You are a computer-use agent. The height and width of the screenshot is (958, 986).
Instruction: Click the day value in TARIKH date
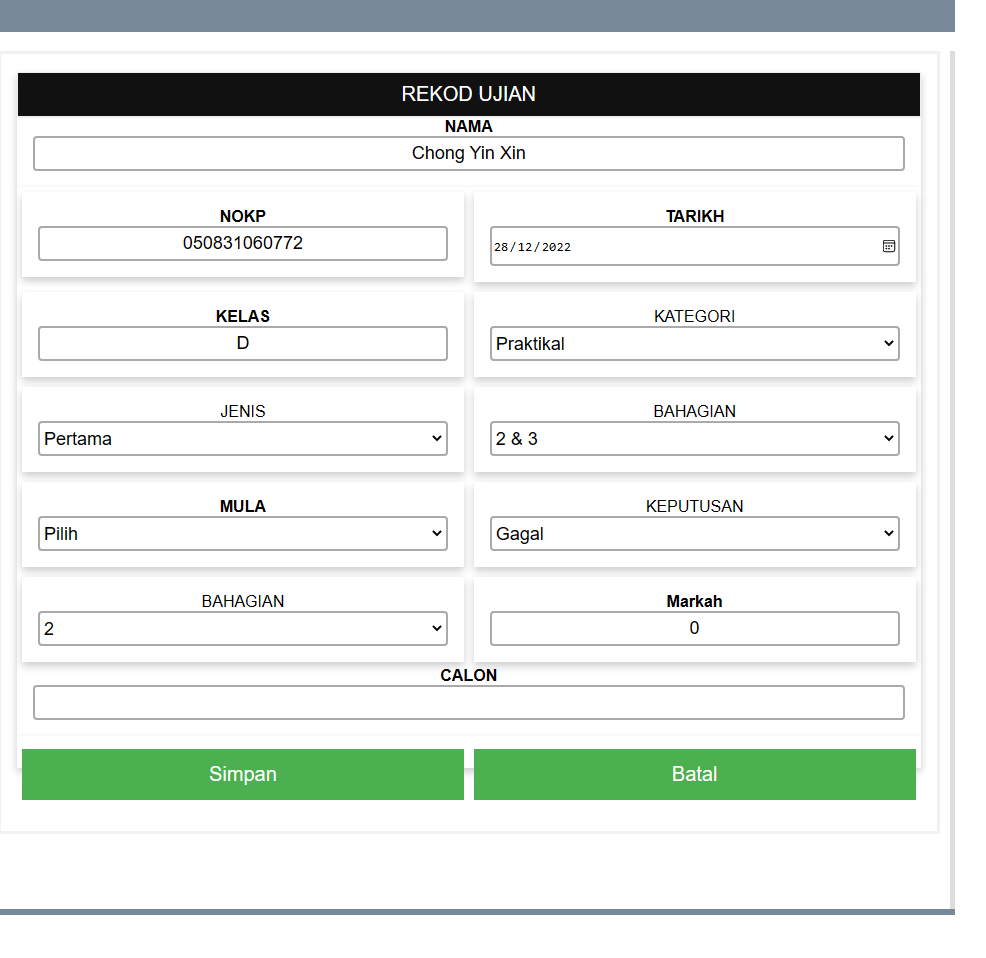(x=501, y=247)
